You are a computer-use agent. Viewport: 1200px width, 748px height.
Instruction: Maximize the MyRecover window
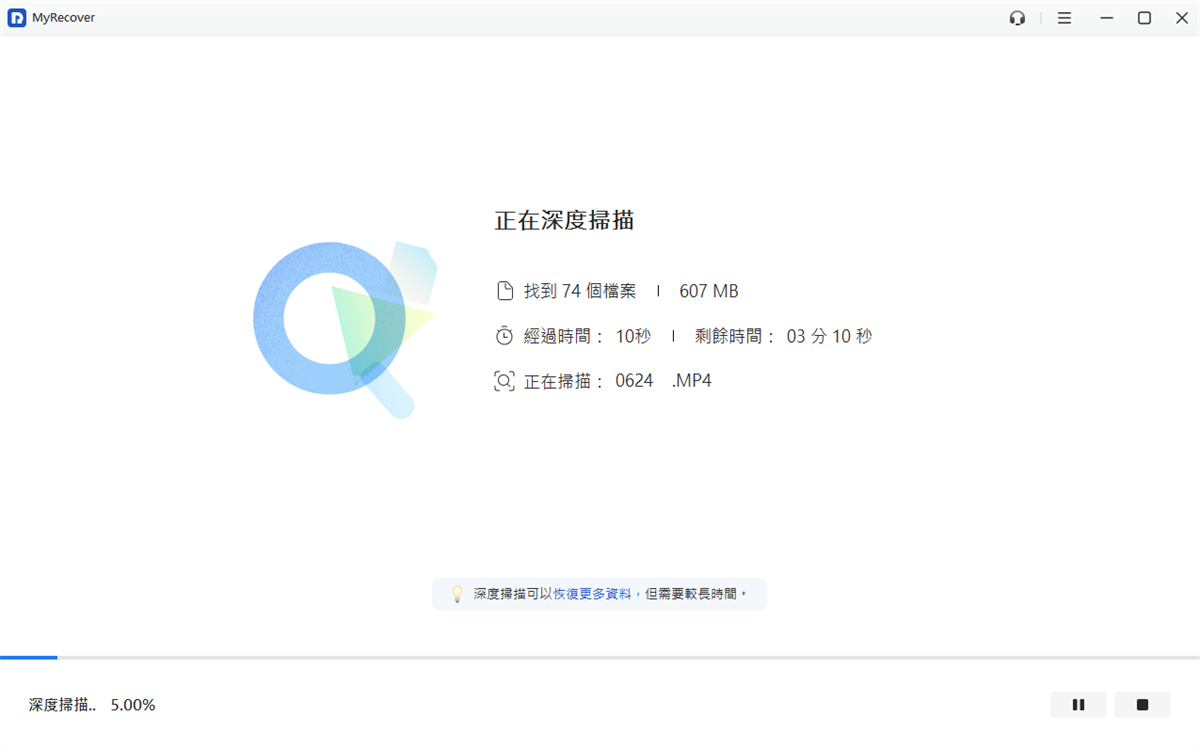click(x=1144, y=18)
